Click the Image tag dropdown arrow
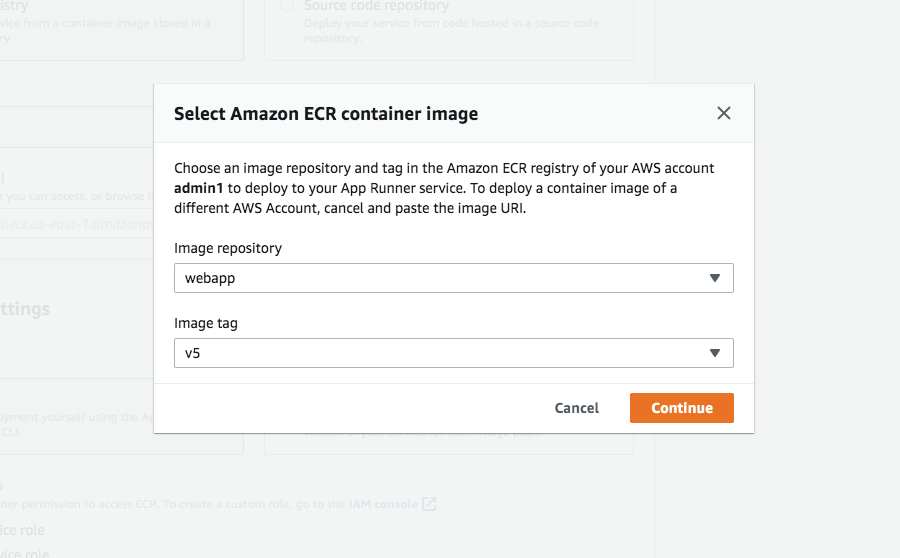Image resolution: width=900 pixels, height=558 pixels. tap(714, 353)
